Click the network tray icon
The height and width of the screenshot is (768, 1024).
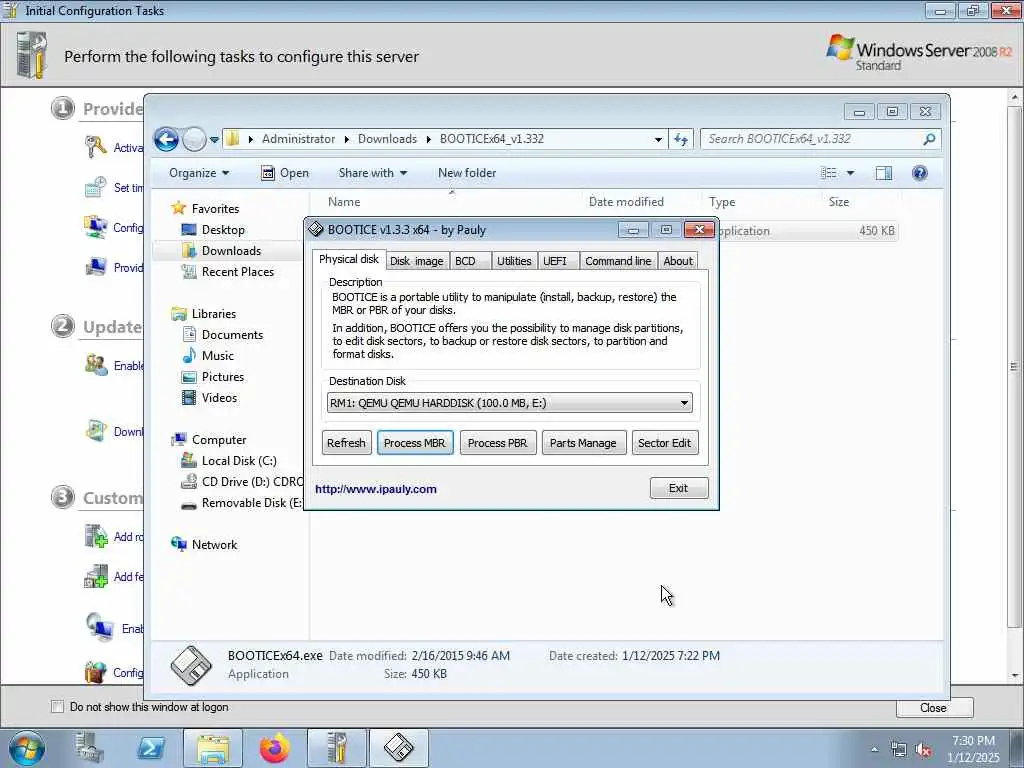(899, 750)
